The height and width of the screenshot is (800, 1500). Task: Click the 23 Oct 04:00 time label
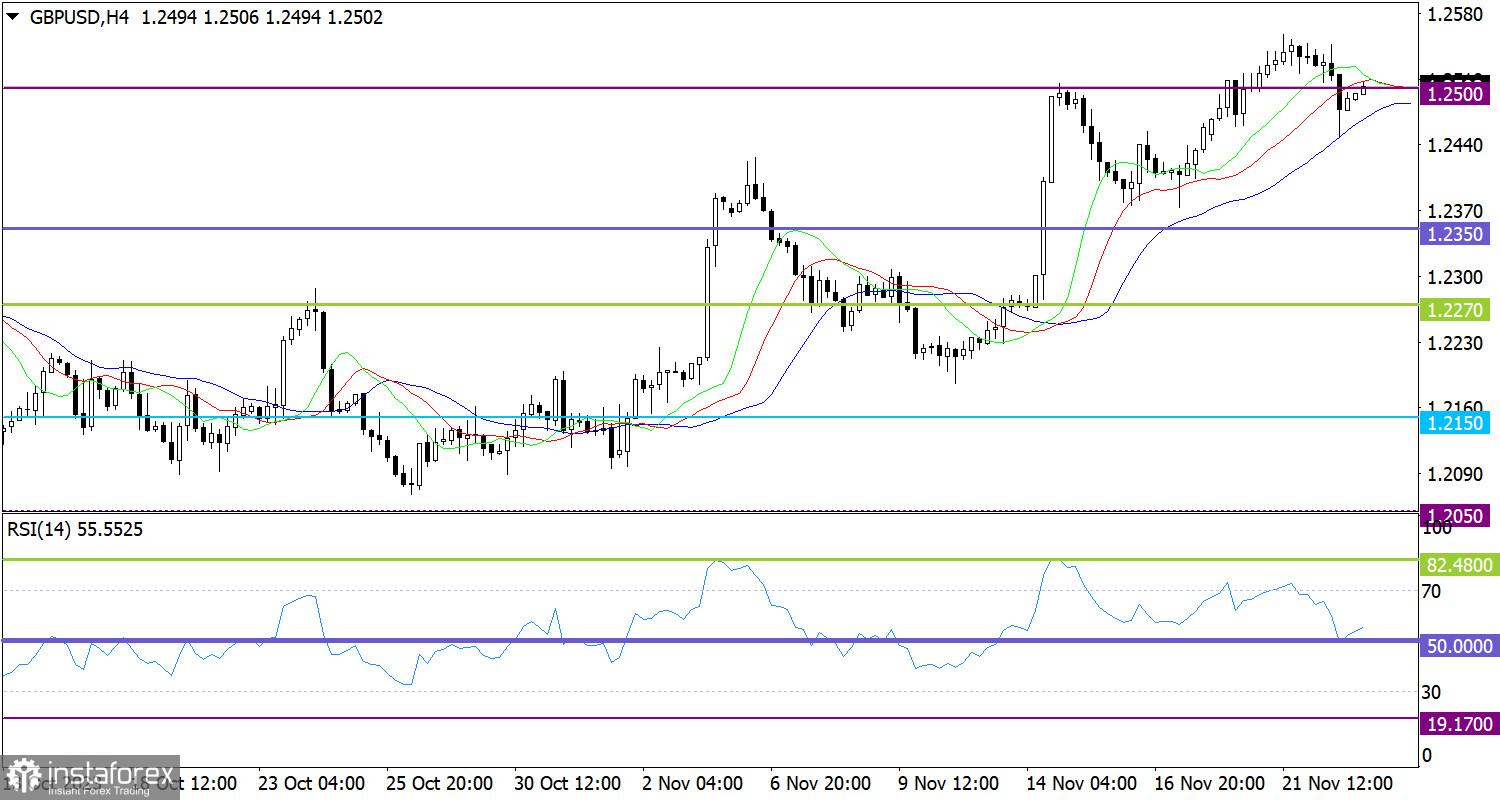pos(311,782)
